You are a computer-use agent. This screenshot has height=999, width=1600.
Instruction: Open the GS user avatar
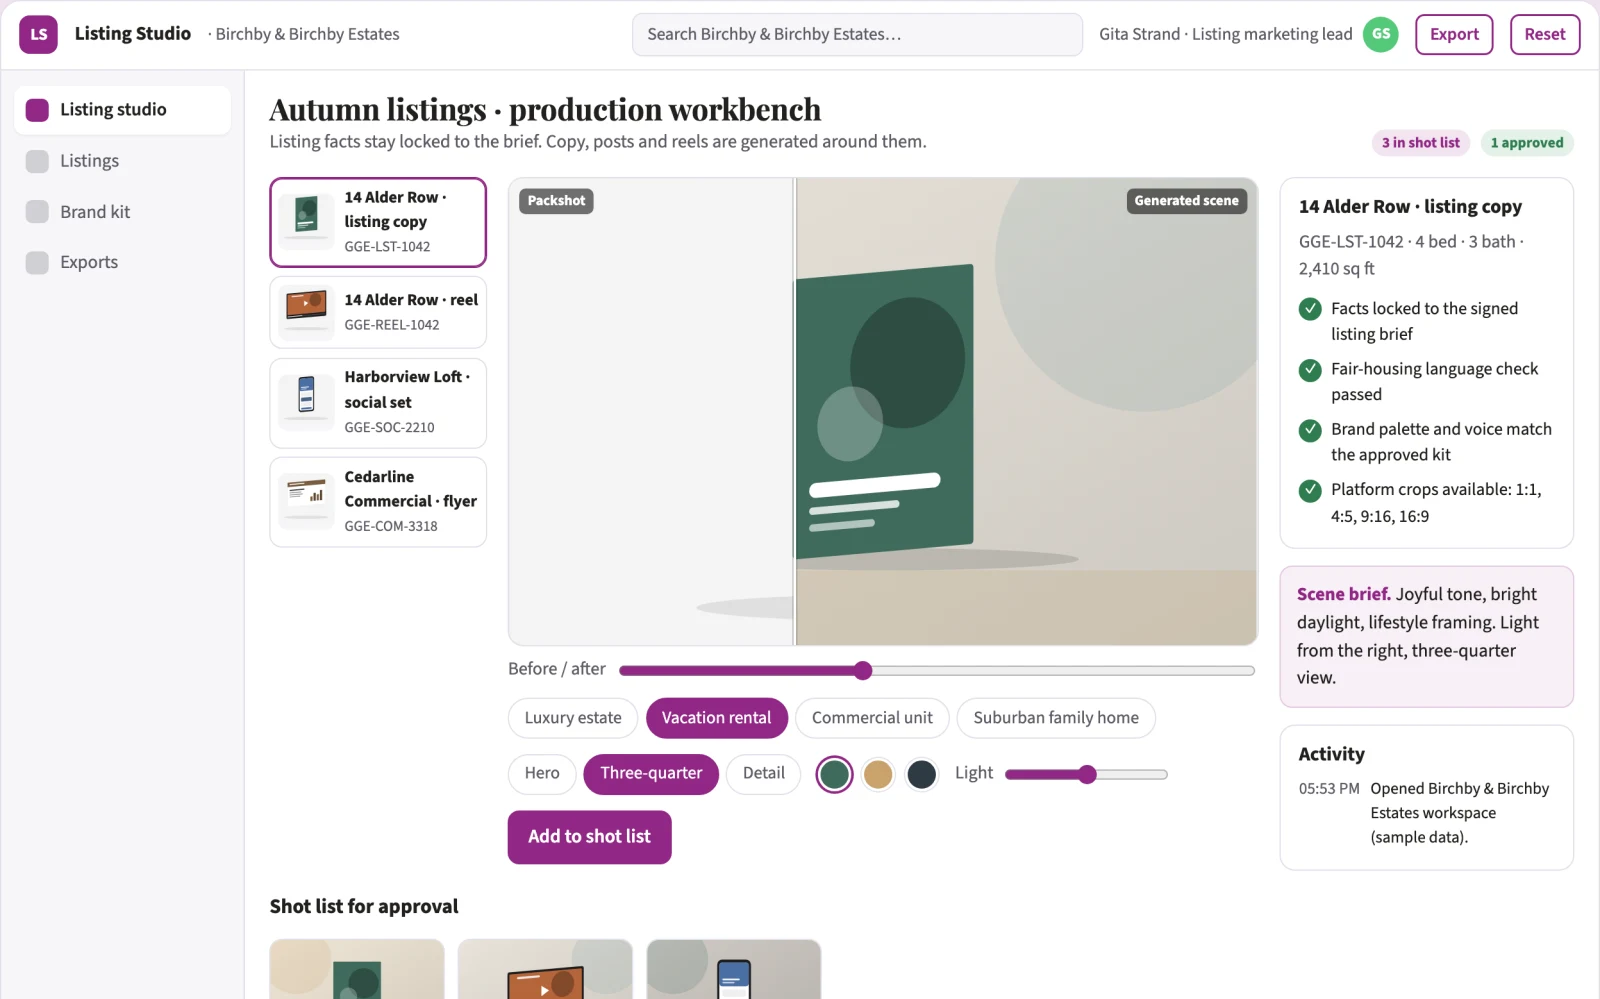(1381, 34)
